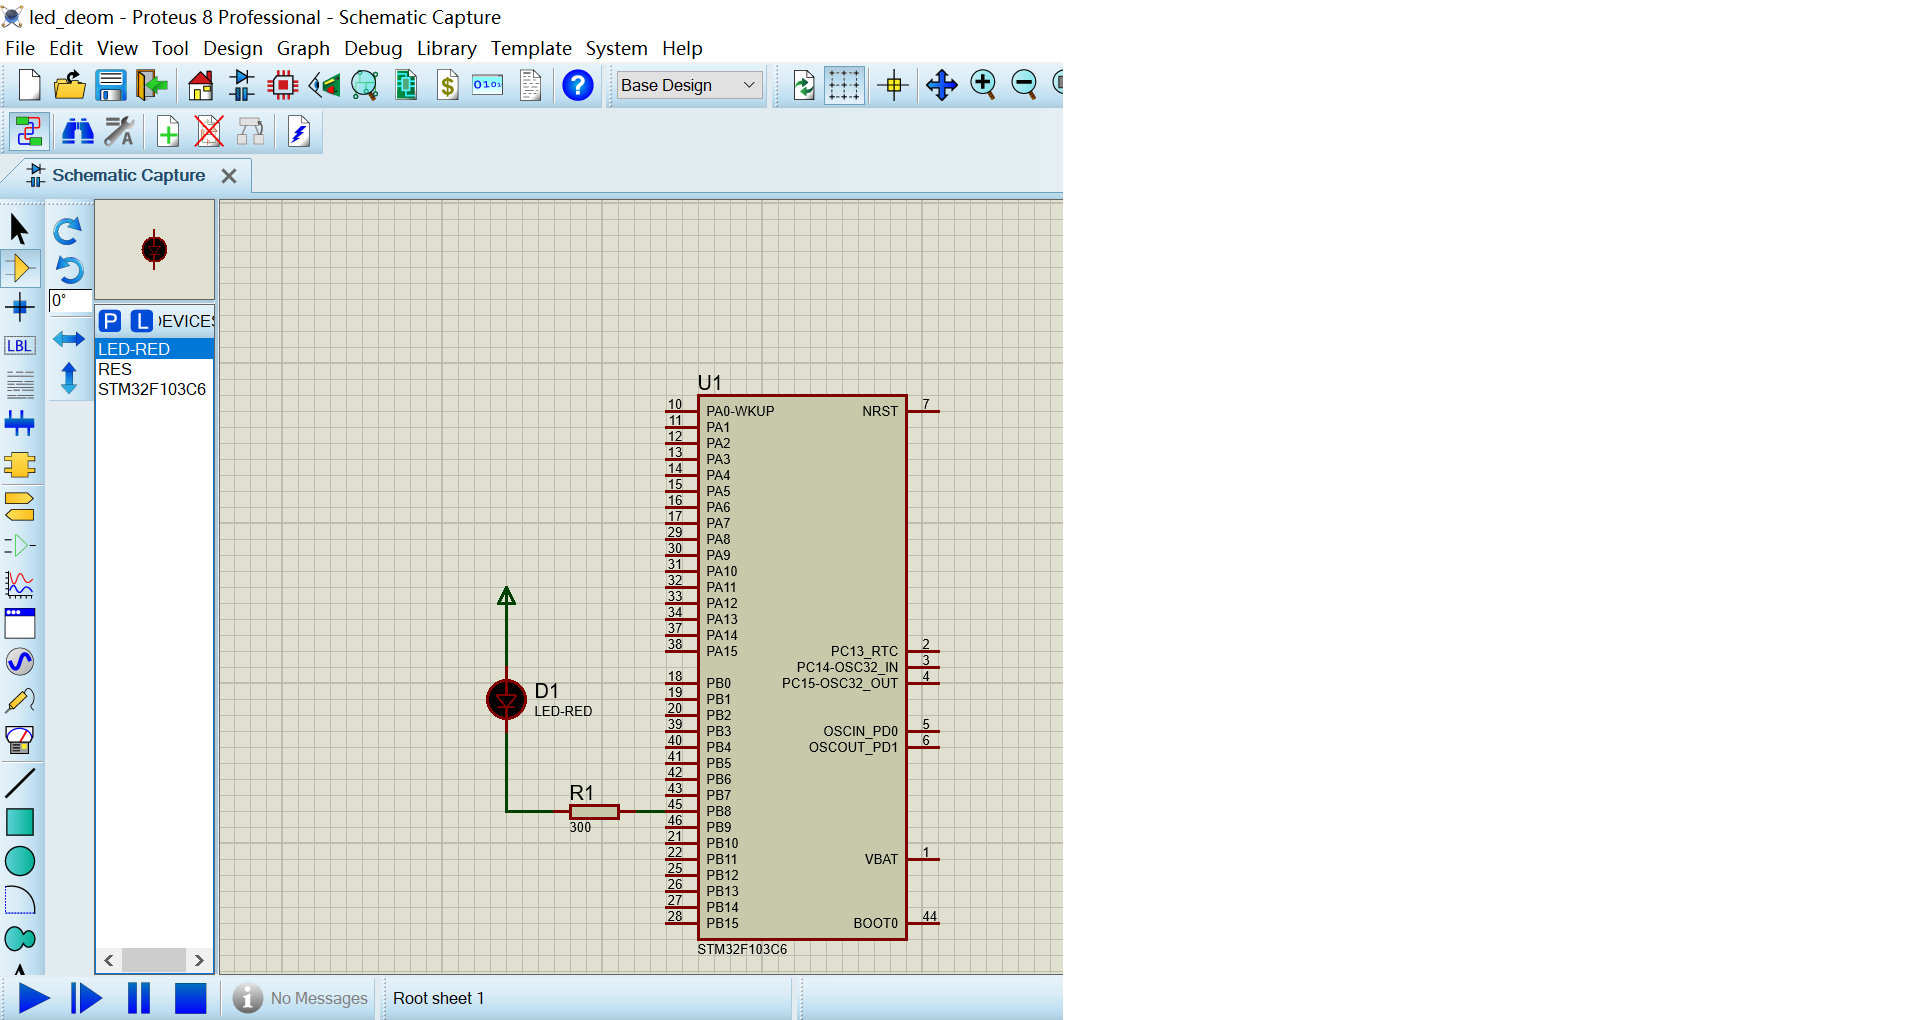1920x1020 pixels.
Task: Select STM32F103C6 device entry
Action: tap(154, 389)
